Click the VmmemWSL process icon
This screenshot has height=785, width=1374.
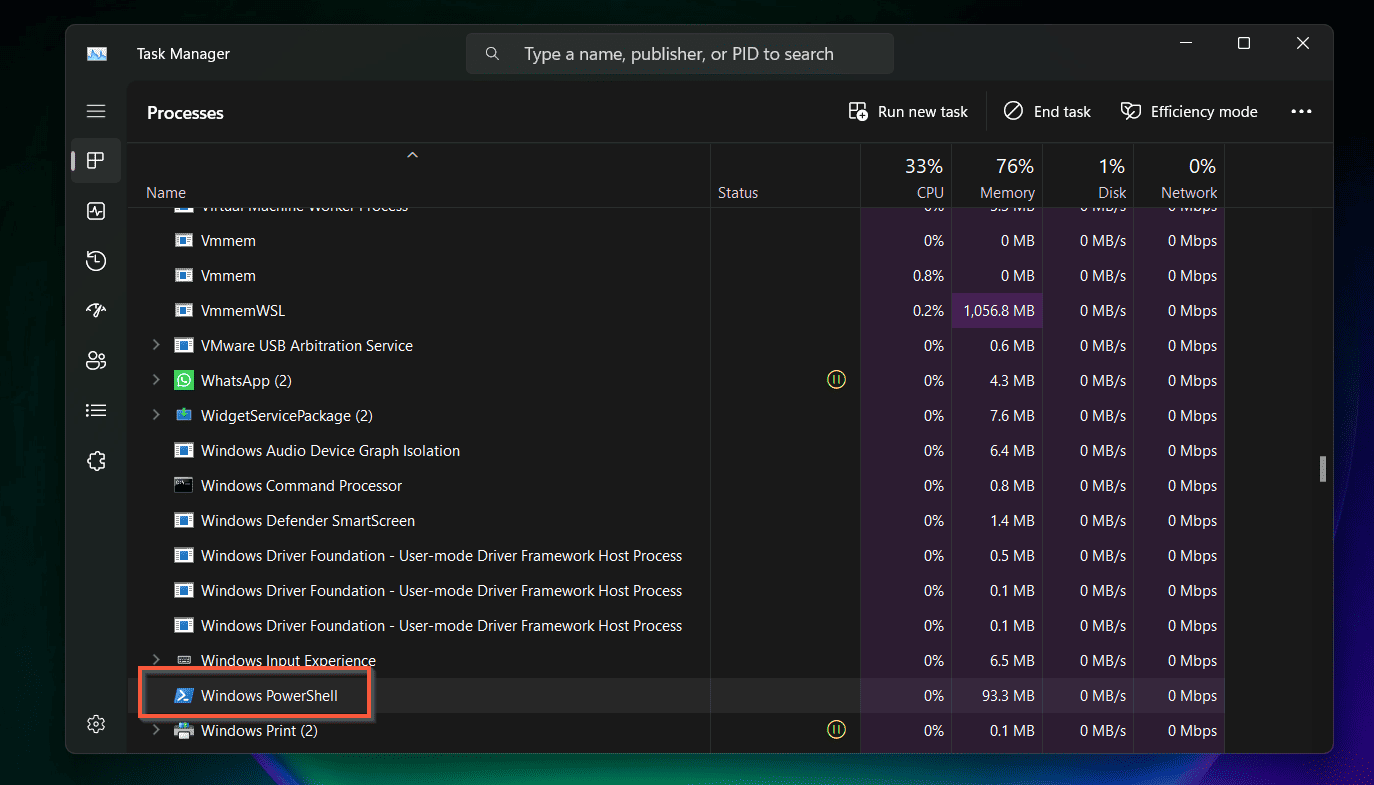tap(183, 311)
